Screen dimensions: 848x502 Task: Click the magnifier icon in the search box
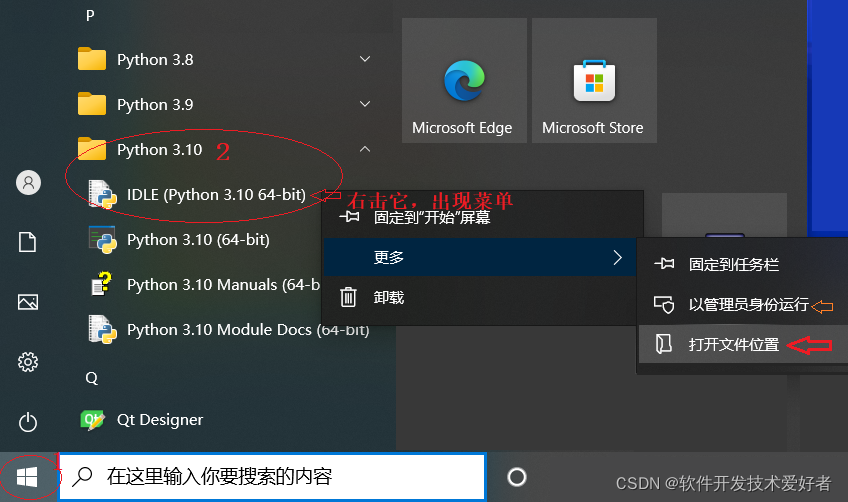coord(82,477)
